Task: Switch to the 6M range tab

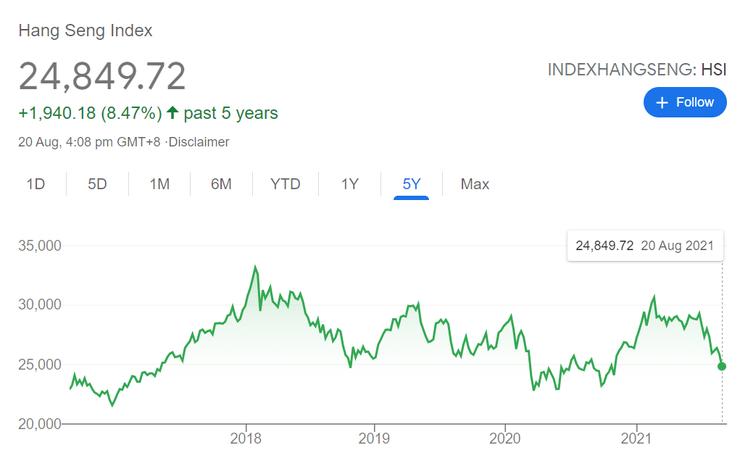Action: [x=221, y=184]
